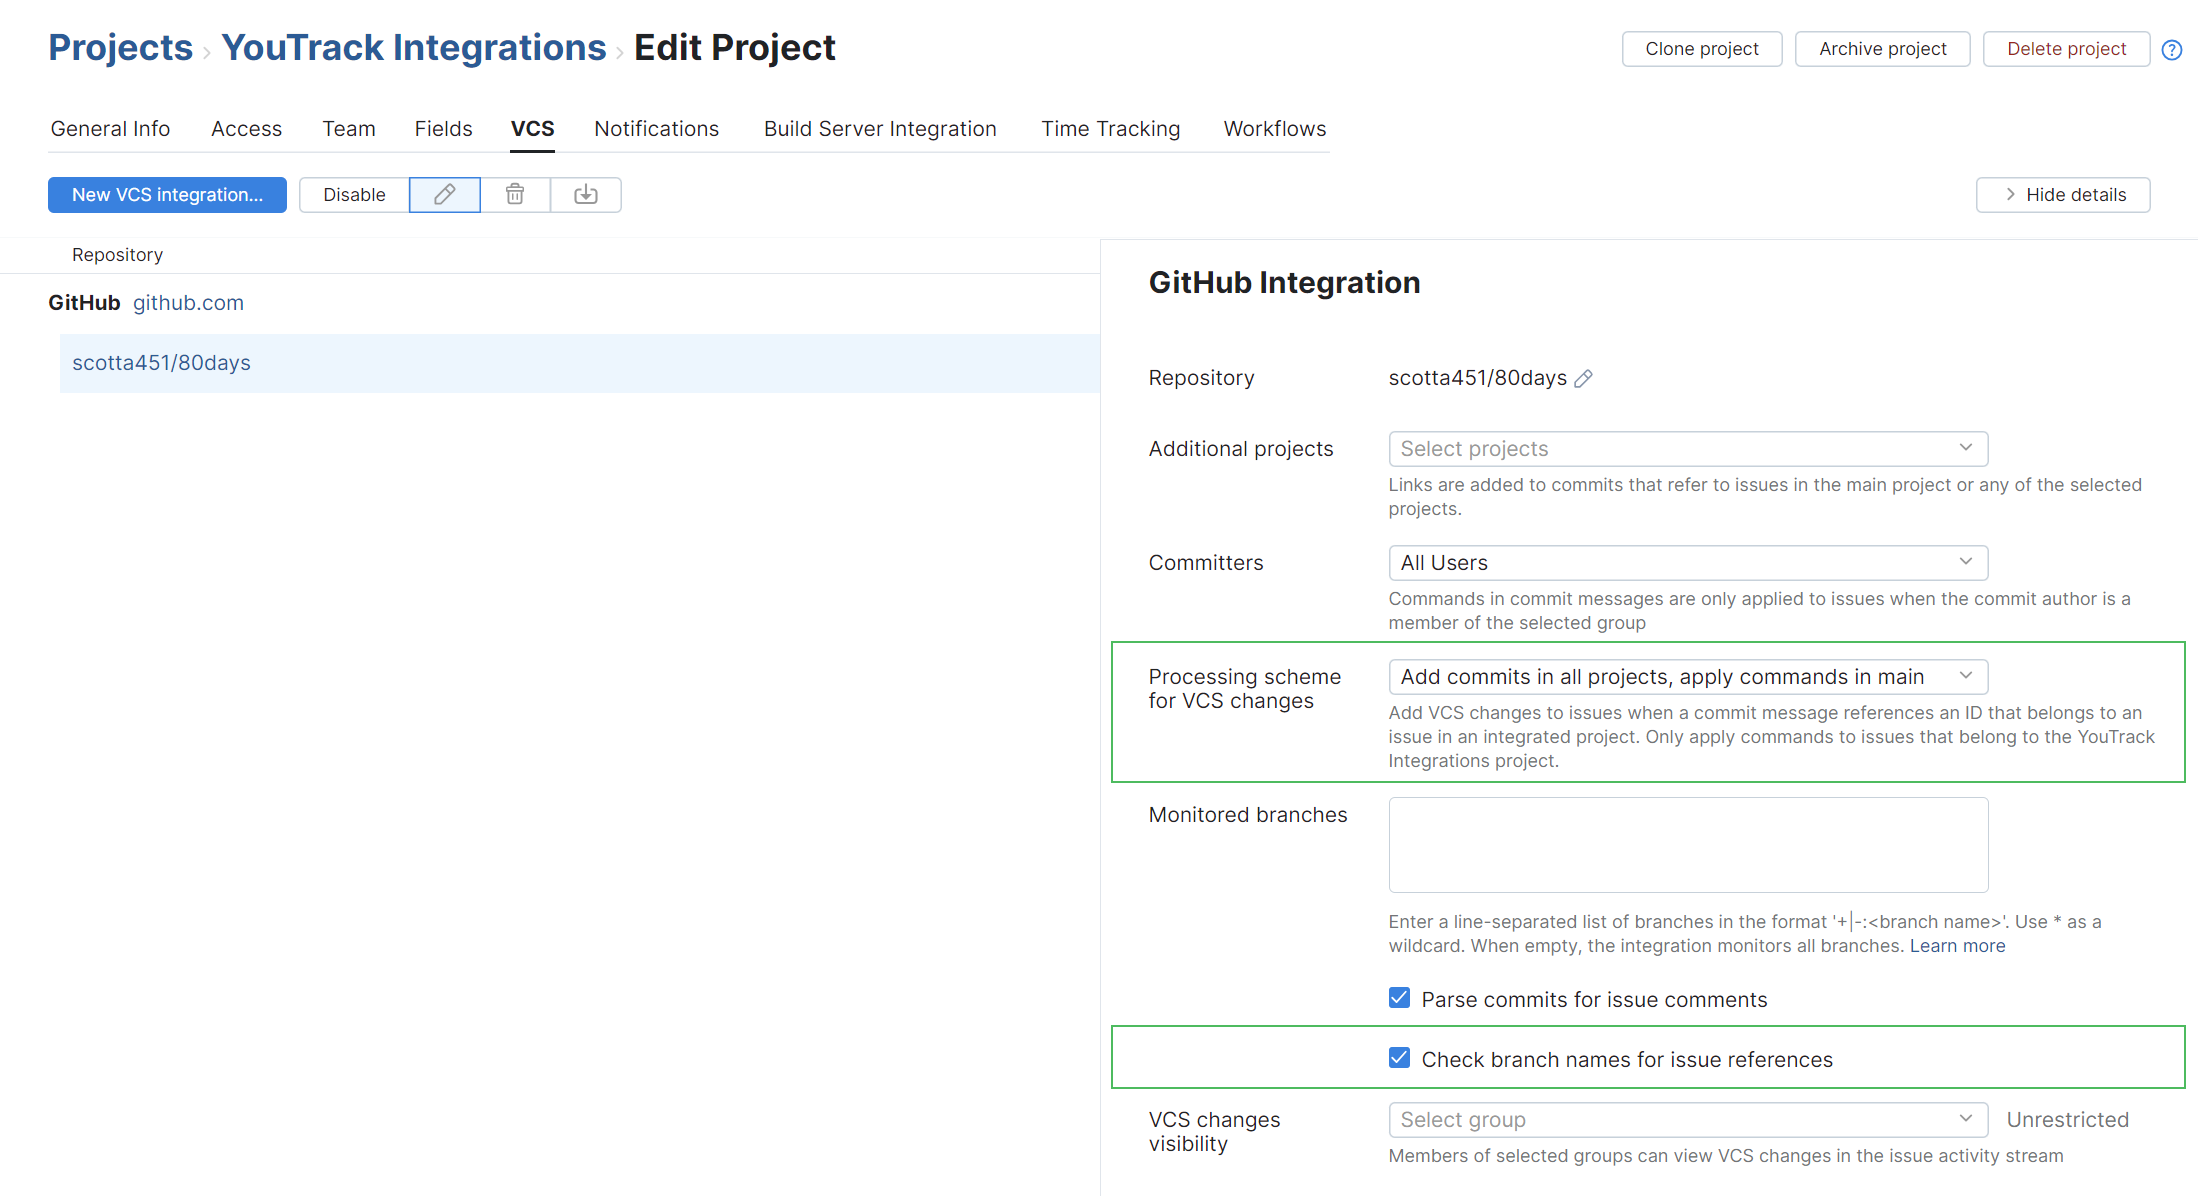The image size is (2198, 1196).
Task: Click Disable to turn off the integration
Action: point(354,194)
